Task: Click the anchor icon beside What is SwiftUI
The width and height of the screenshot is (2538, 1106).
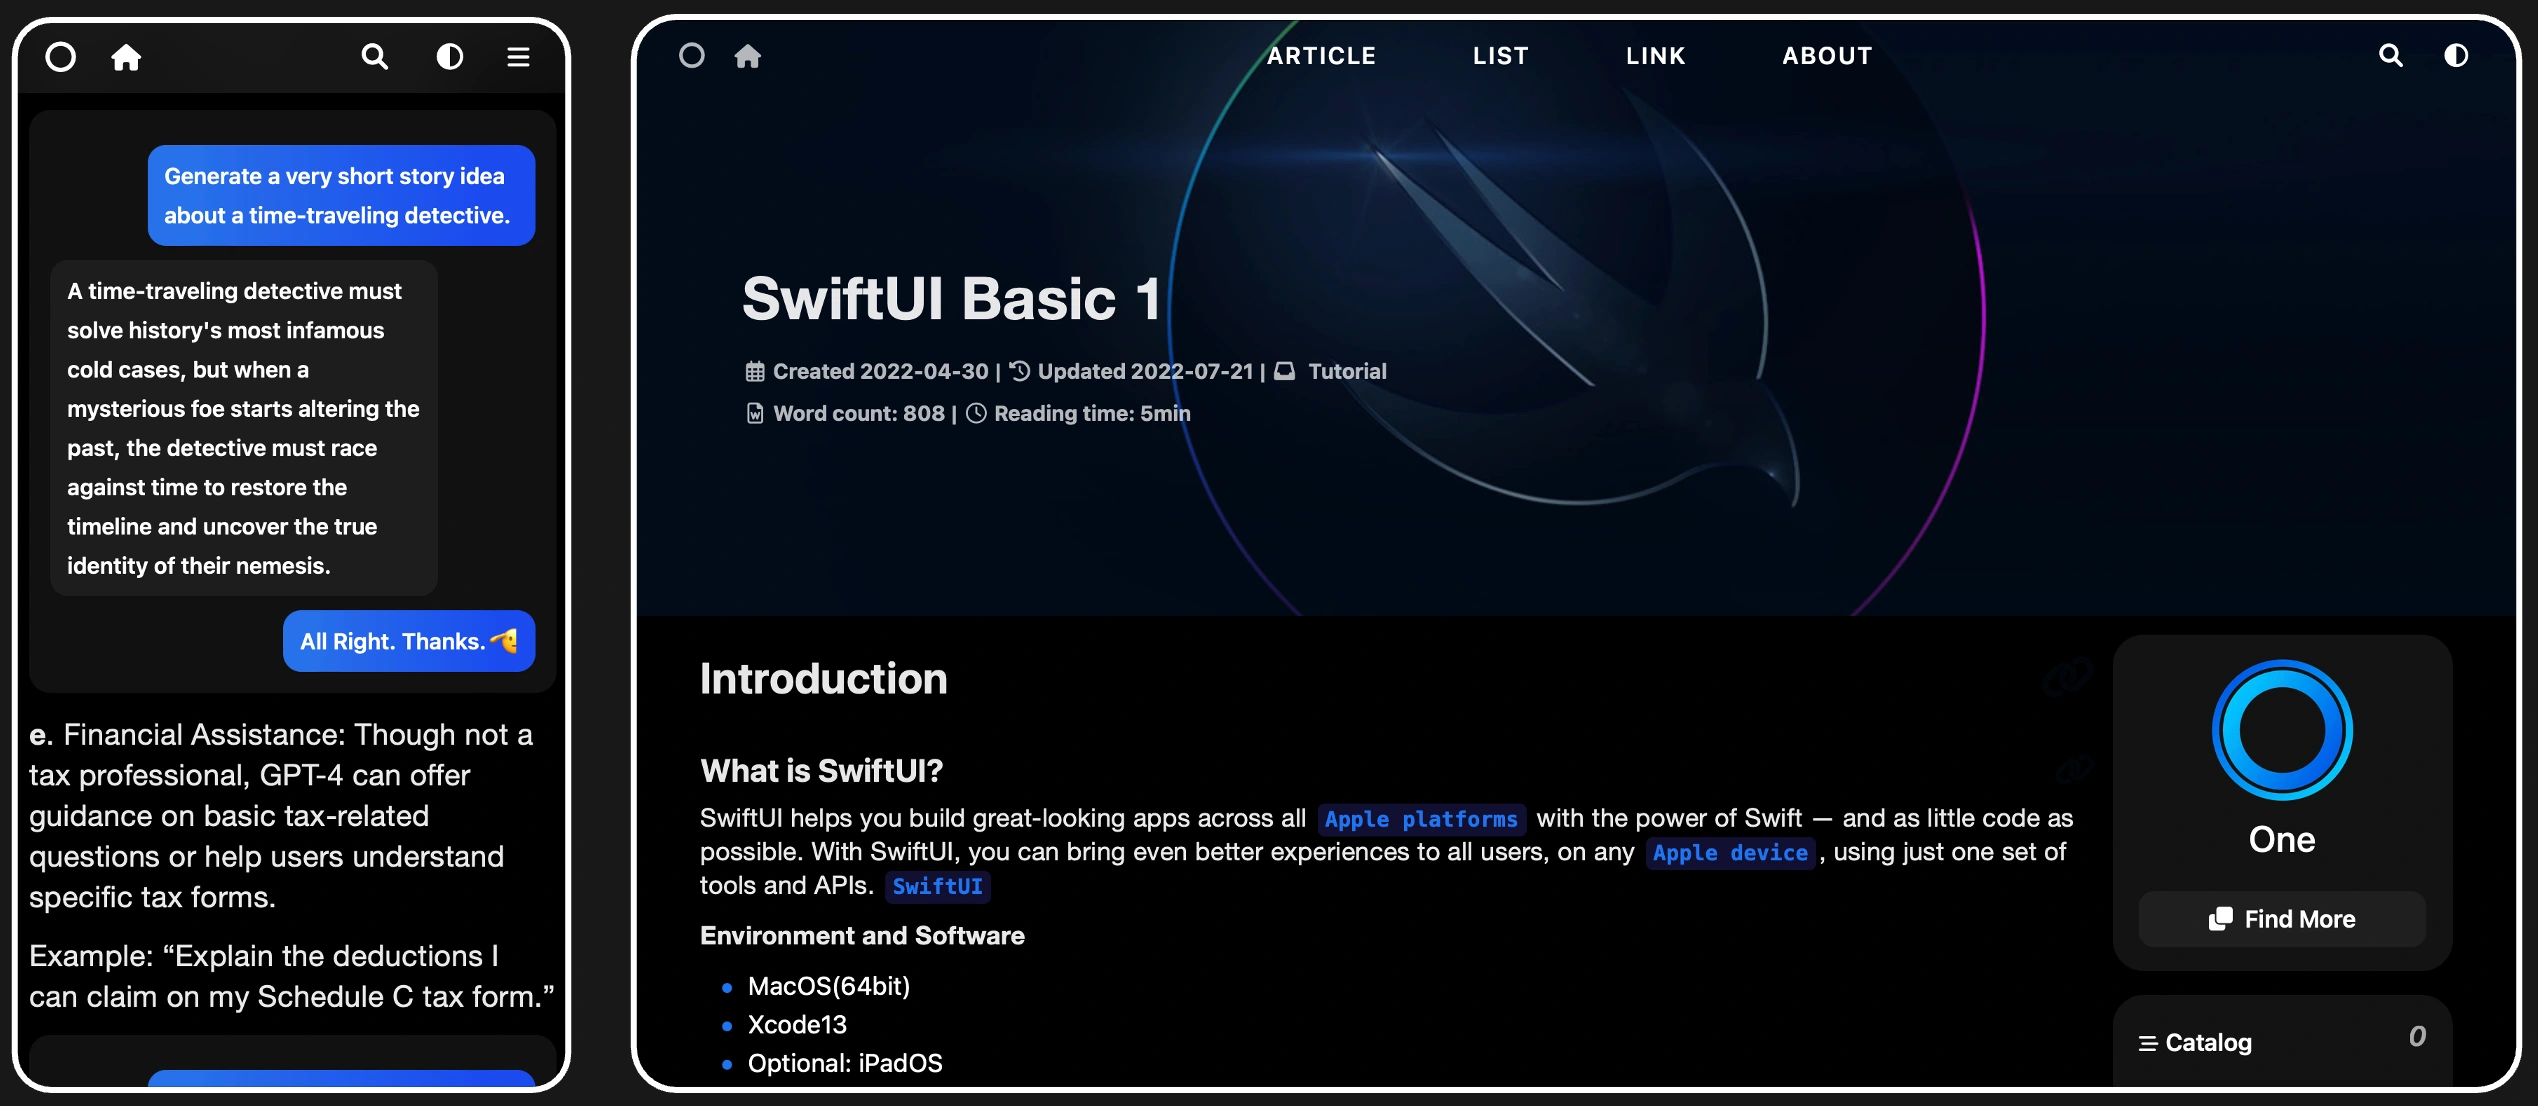Action: (2074, 770)
